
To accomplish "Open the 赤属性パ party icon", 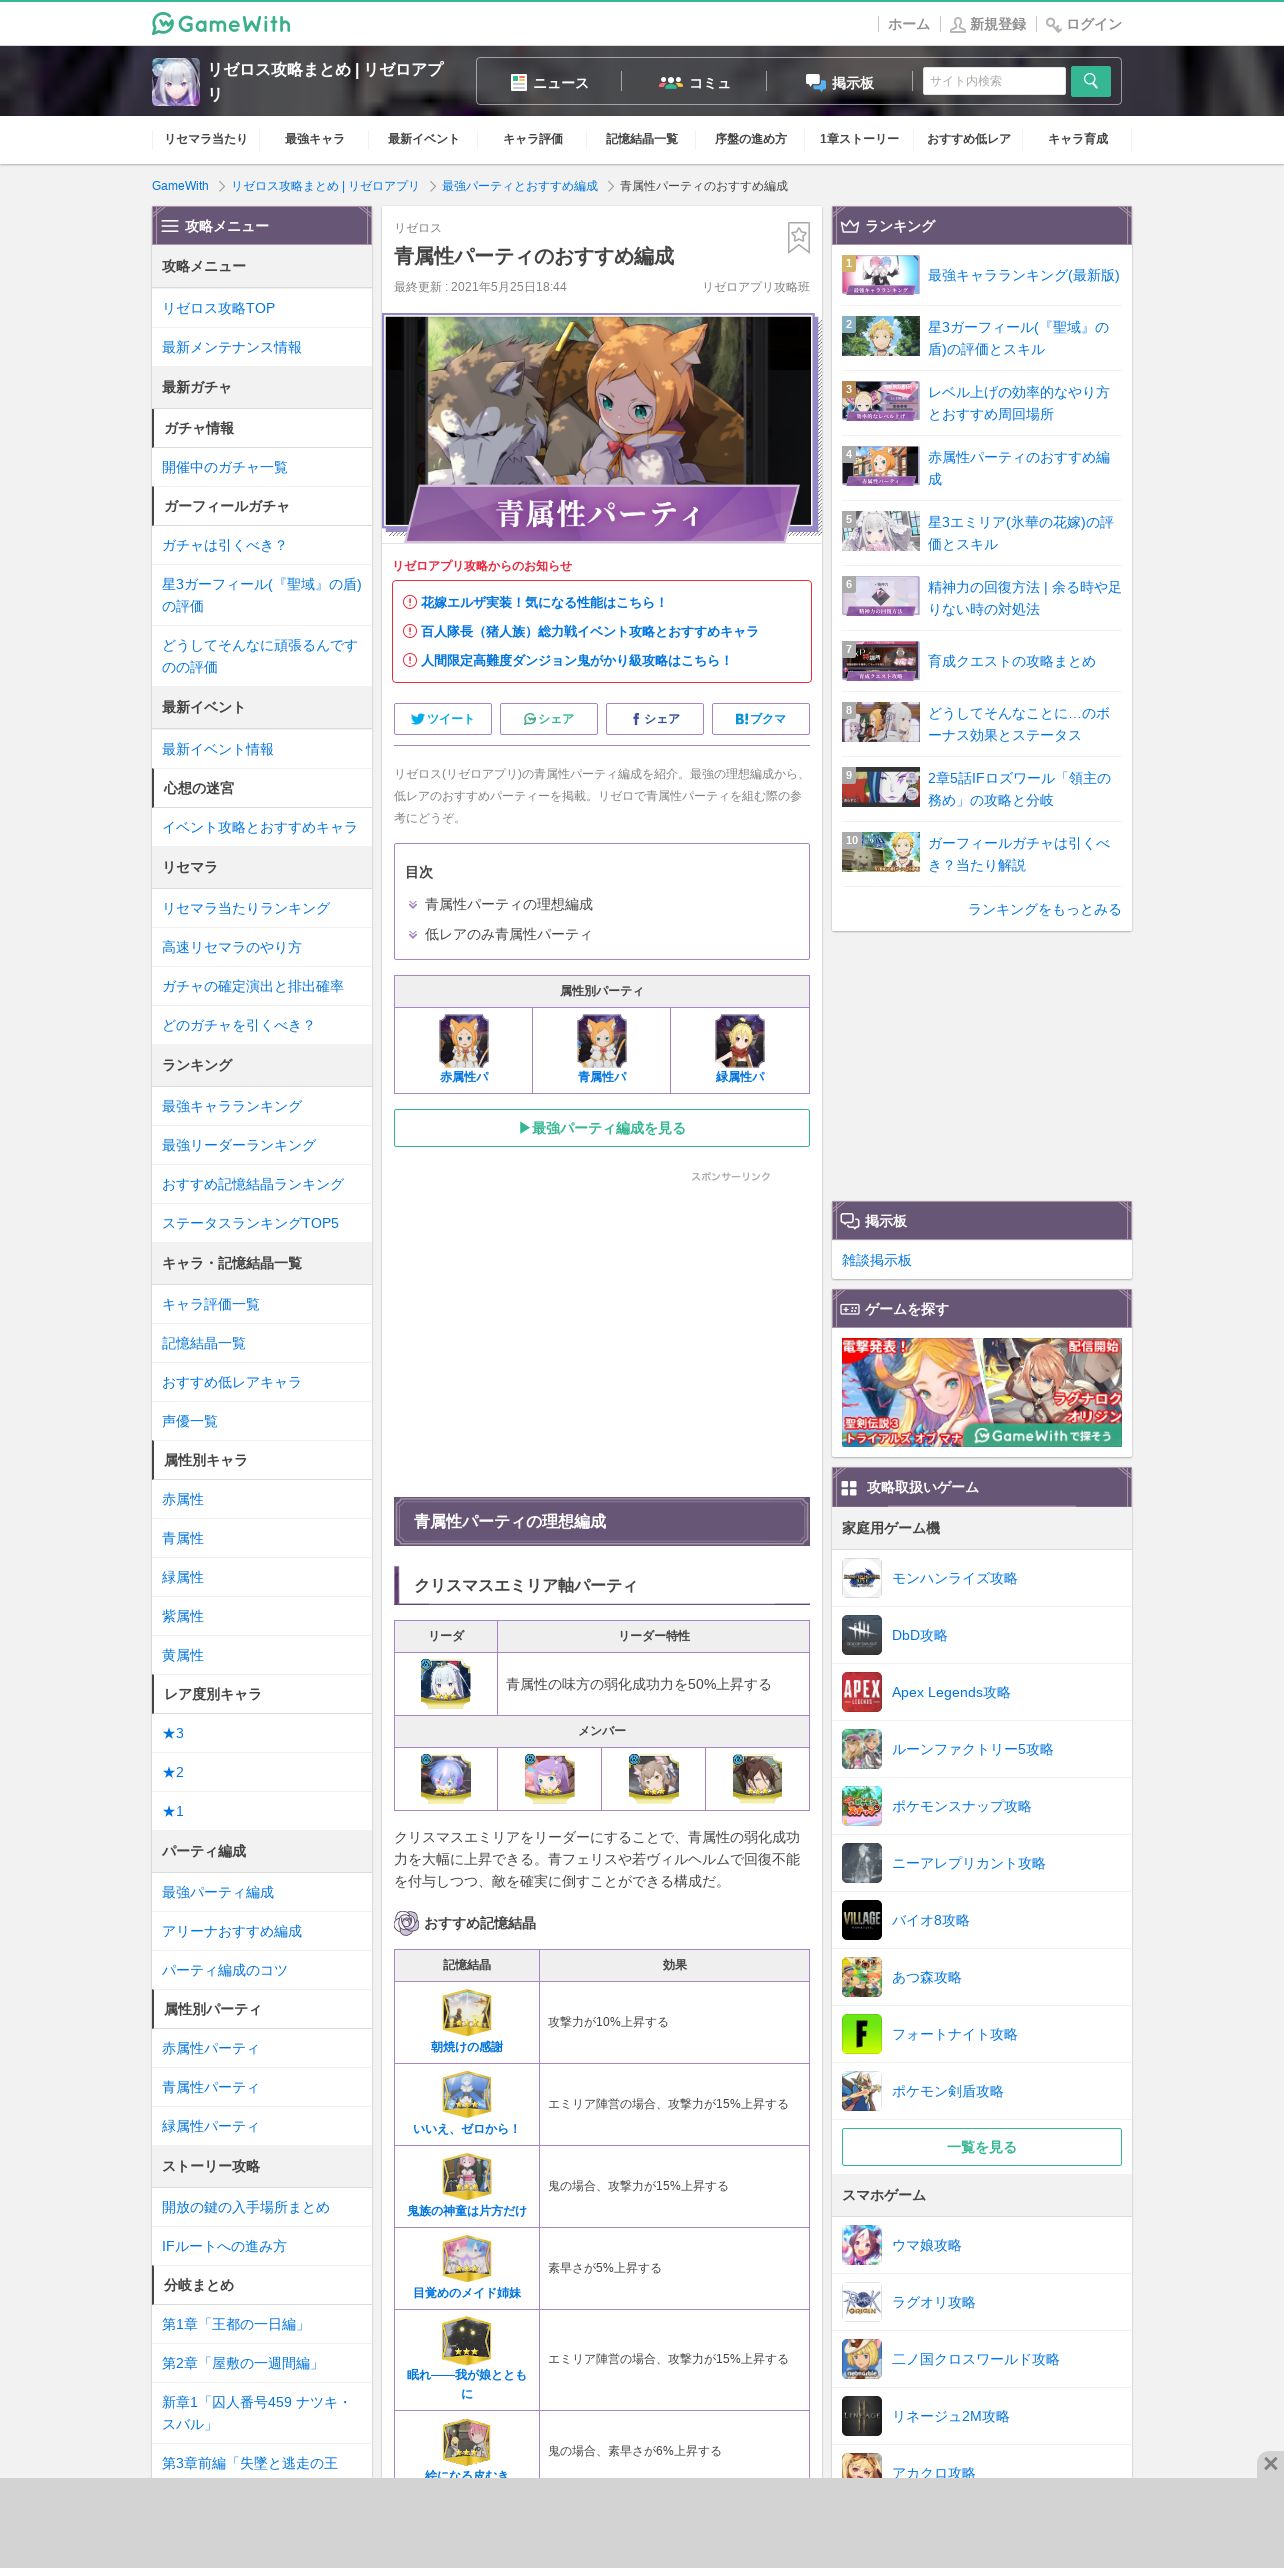I will pos(464,1040).
